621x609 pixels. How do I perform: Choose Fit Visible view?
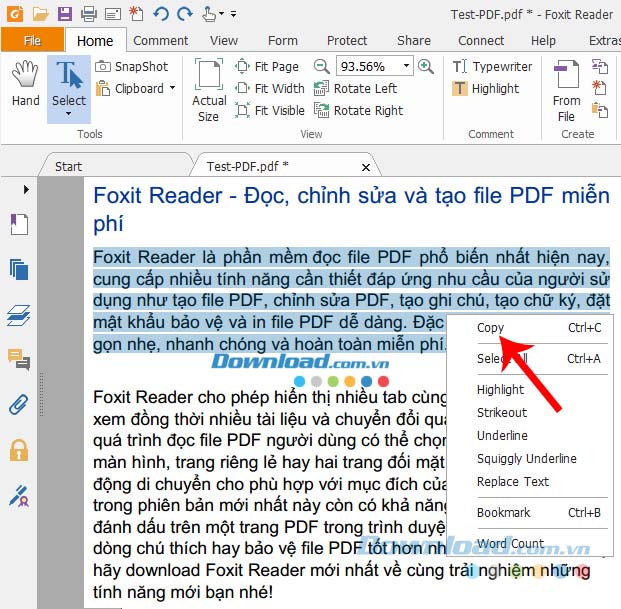pos(270,110)
